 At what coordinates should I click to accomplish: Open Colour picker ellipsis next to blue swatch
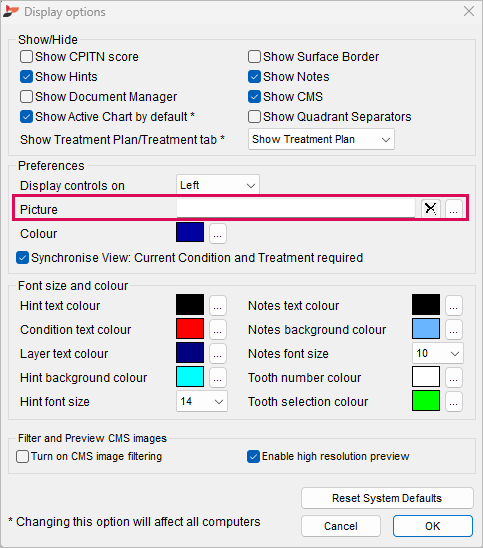218,233
